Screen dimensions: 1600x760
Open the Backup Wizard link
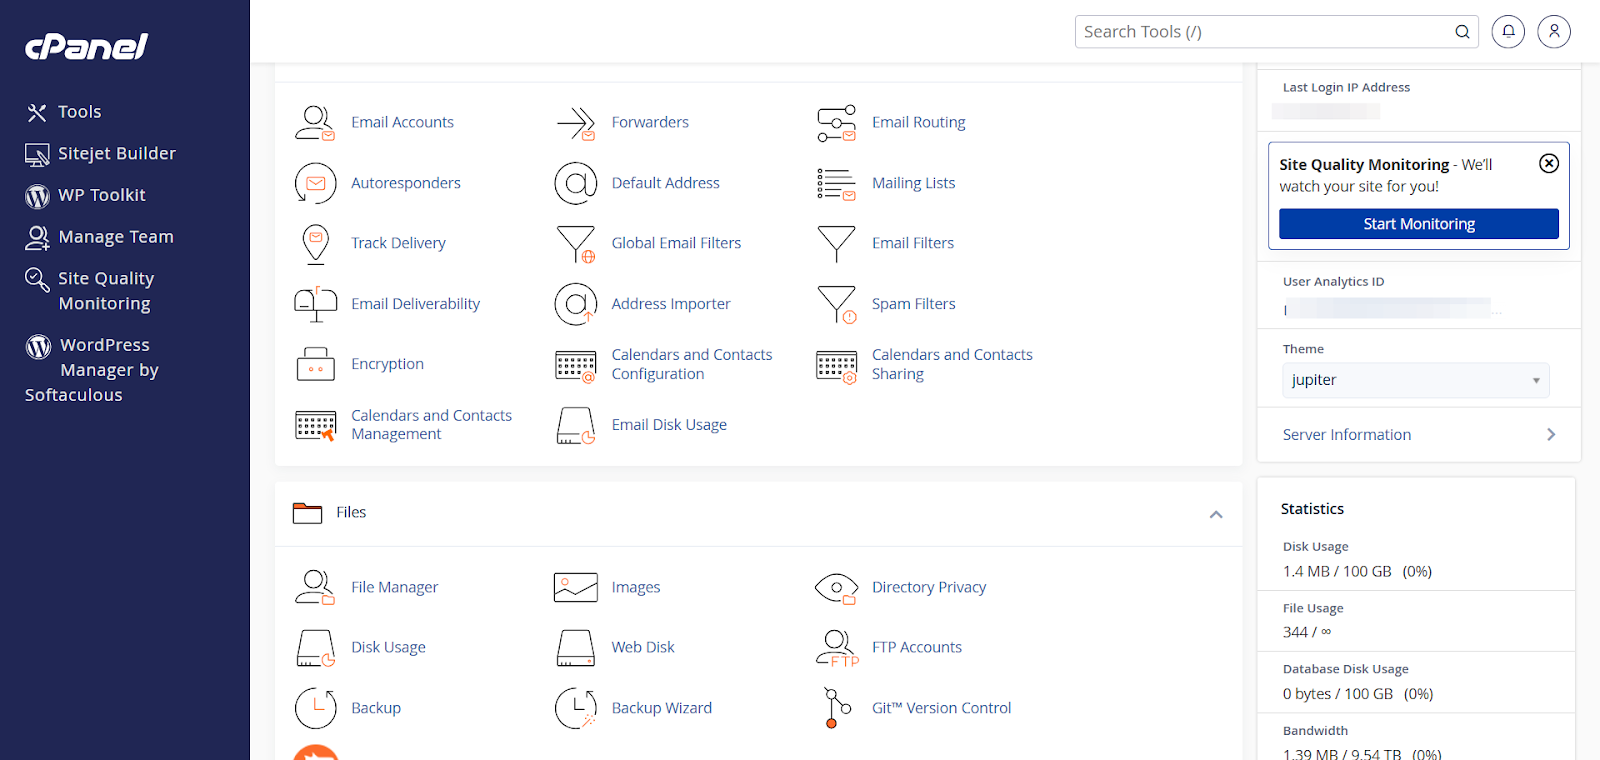[x=662, y=708]
